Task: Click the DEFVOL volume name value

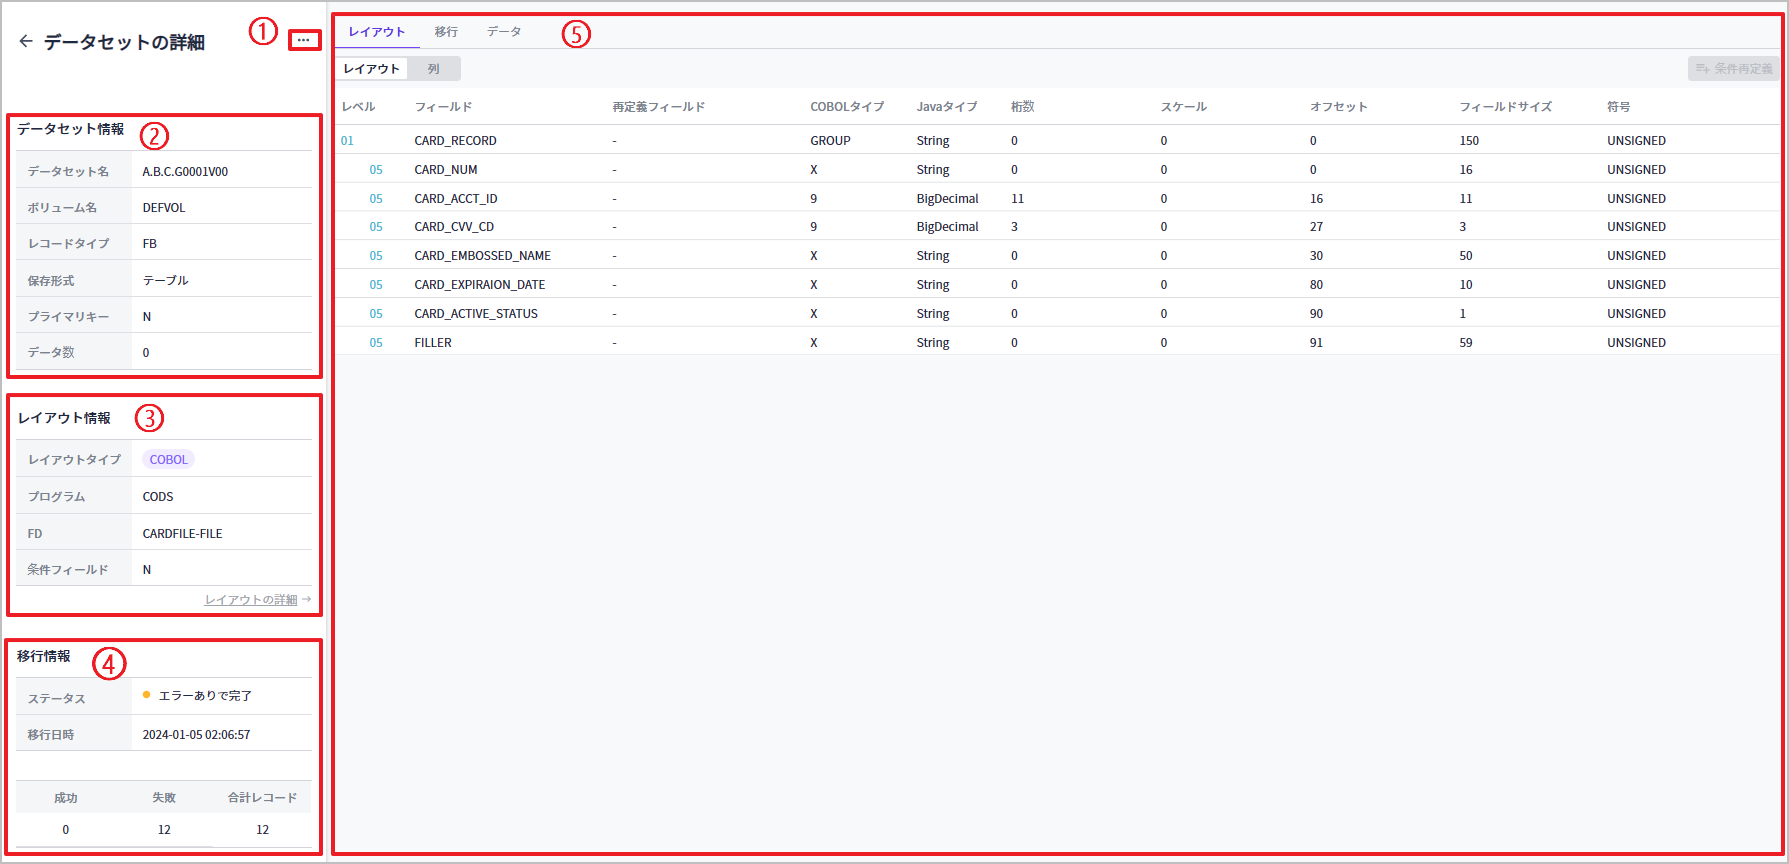Action: 164,208
